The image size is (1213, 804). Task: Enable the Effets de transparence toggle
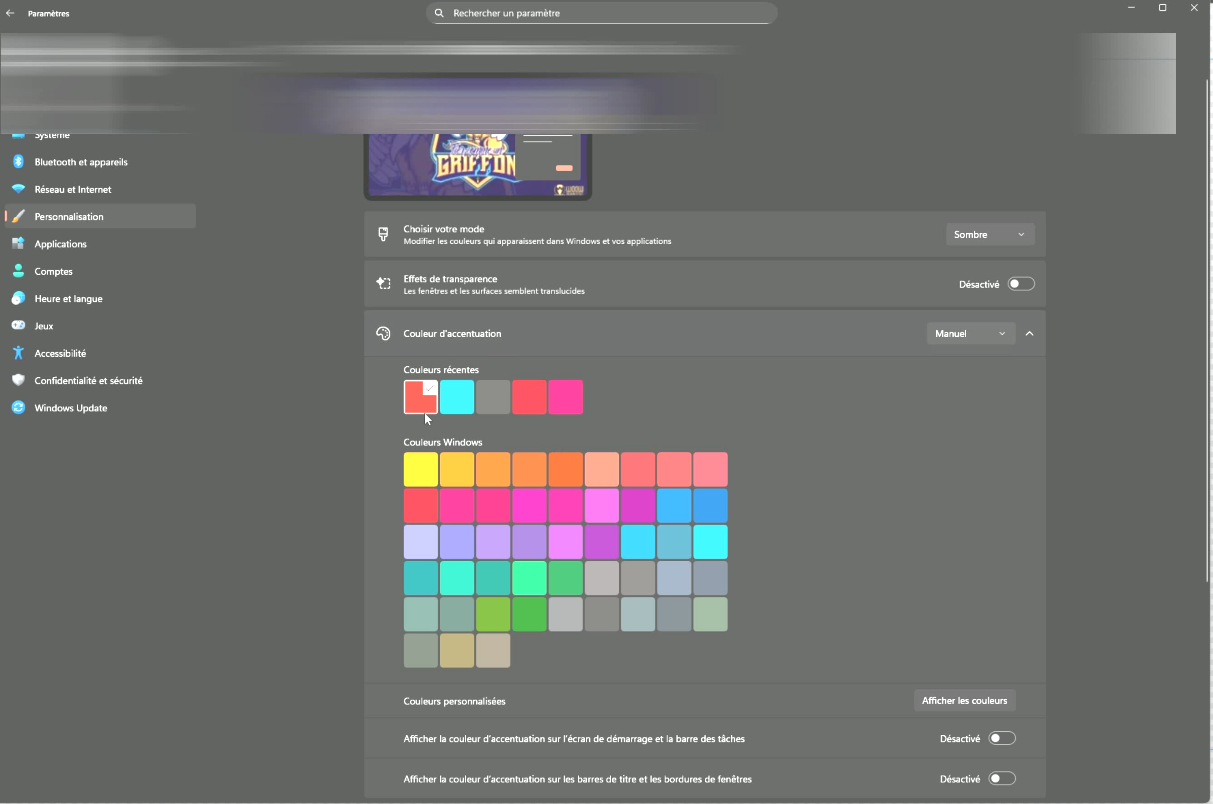pyautogui.click(x=1020, y=284)
